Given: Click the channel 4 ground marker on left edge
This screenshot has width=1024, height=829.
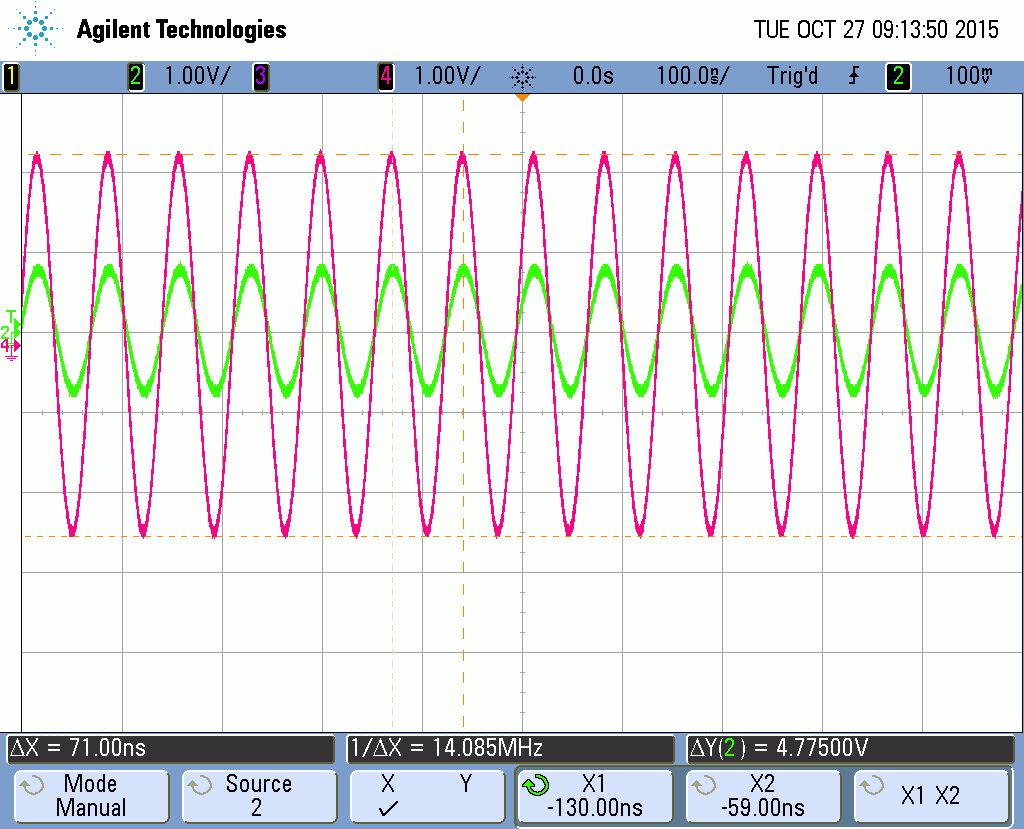Looking at the screenshot, I should click(x=10, y=347).
